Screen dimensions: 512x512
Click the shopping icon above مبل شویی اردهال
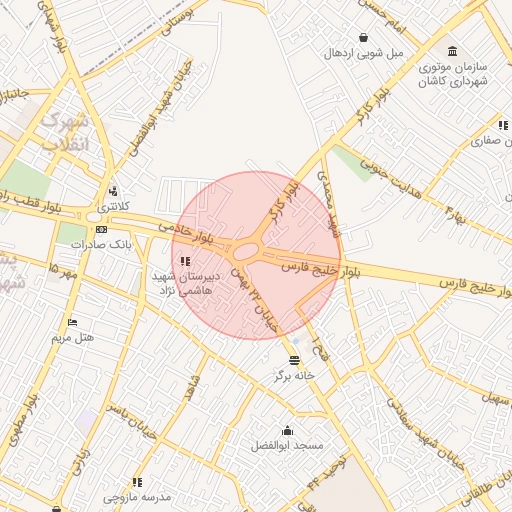pyautogui.click(x=363, y=38)
